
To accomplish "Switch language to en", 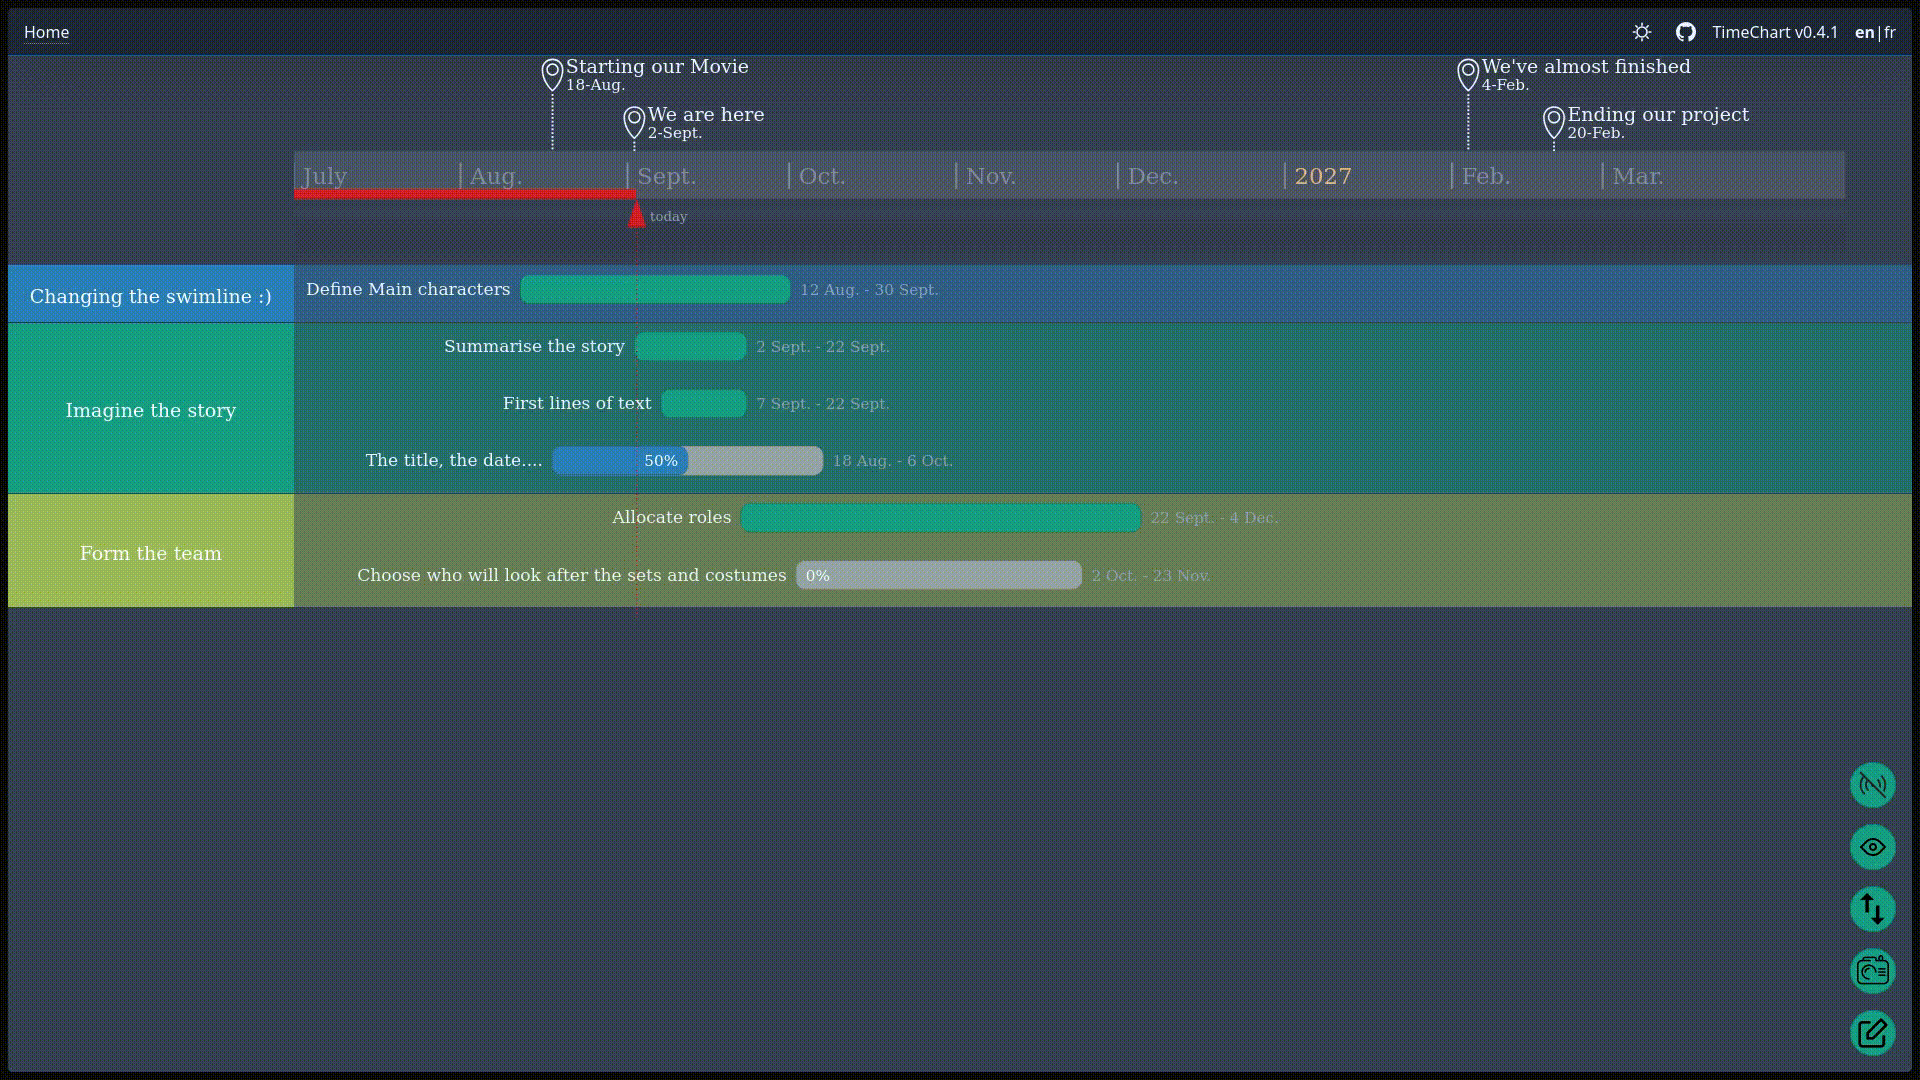I will point(1864,32).
